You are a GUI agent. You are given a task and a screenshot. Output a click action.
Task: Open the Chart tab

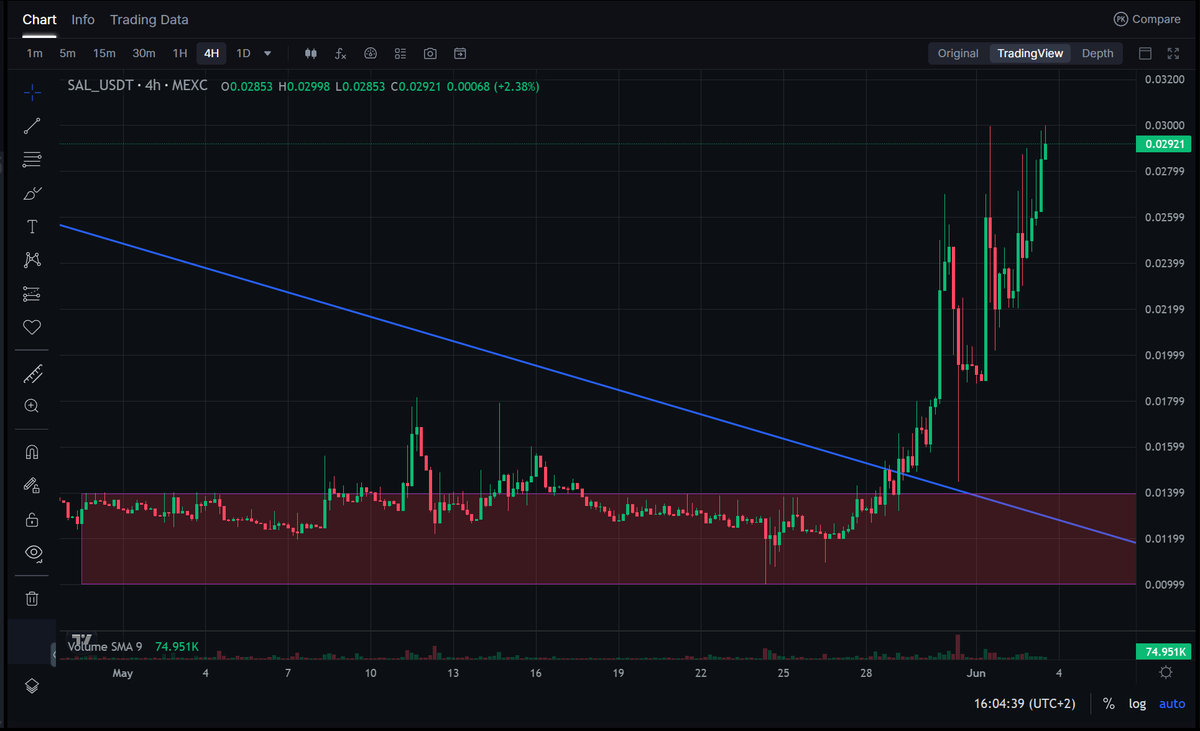pyautogui.click(x=40, y=19)
